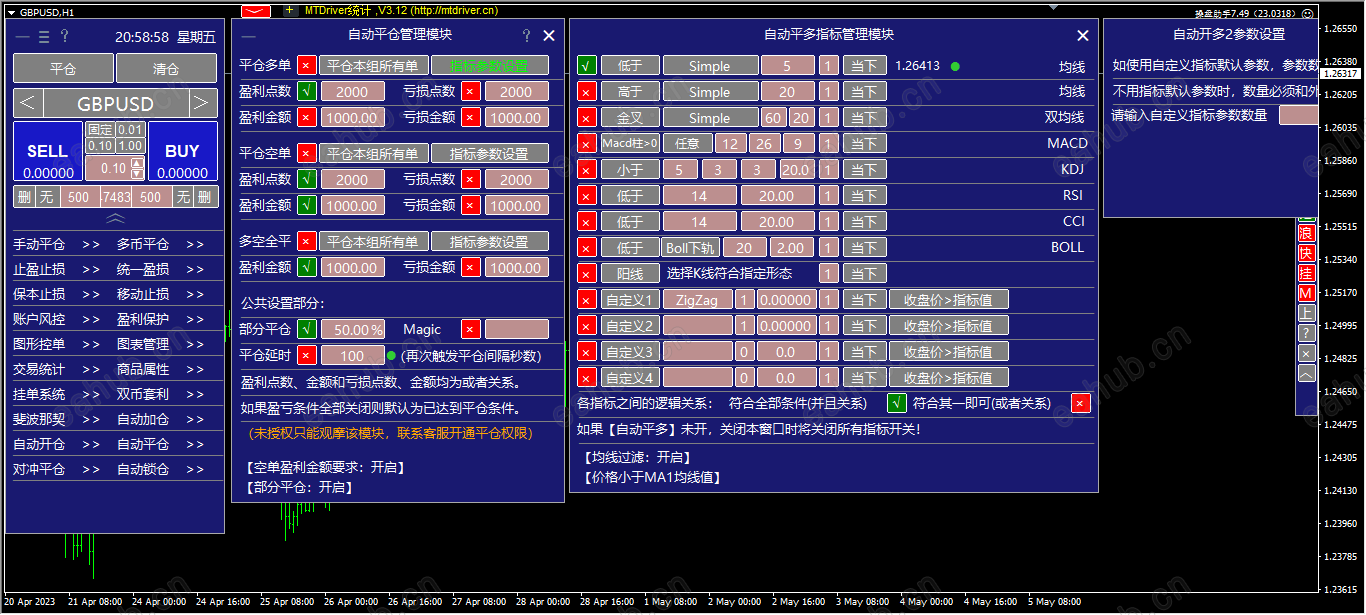Decrease lot size with the down stepper arrow
Screen dimensions: 1366x615
[138, 174]
